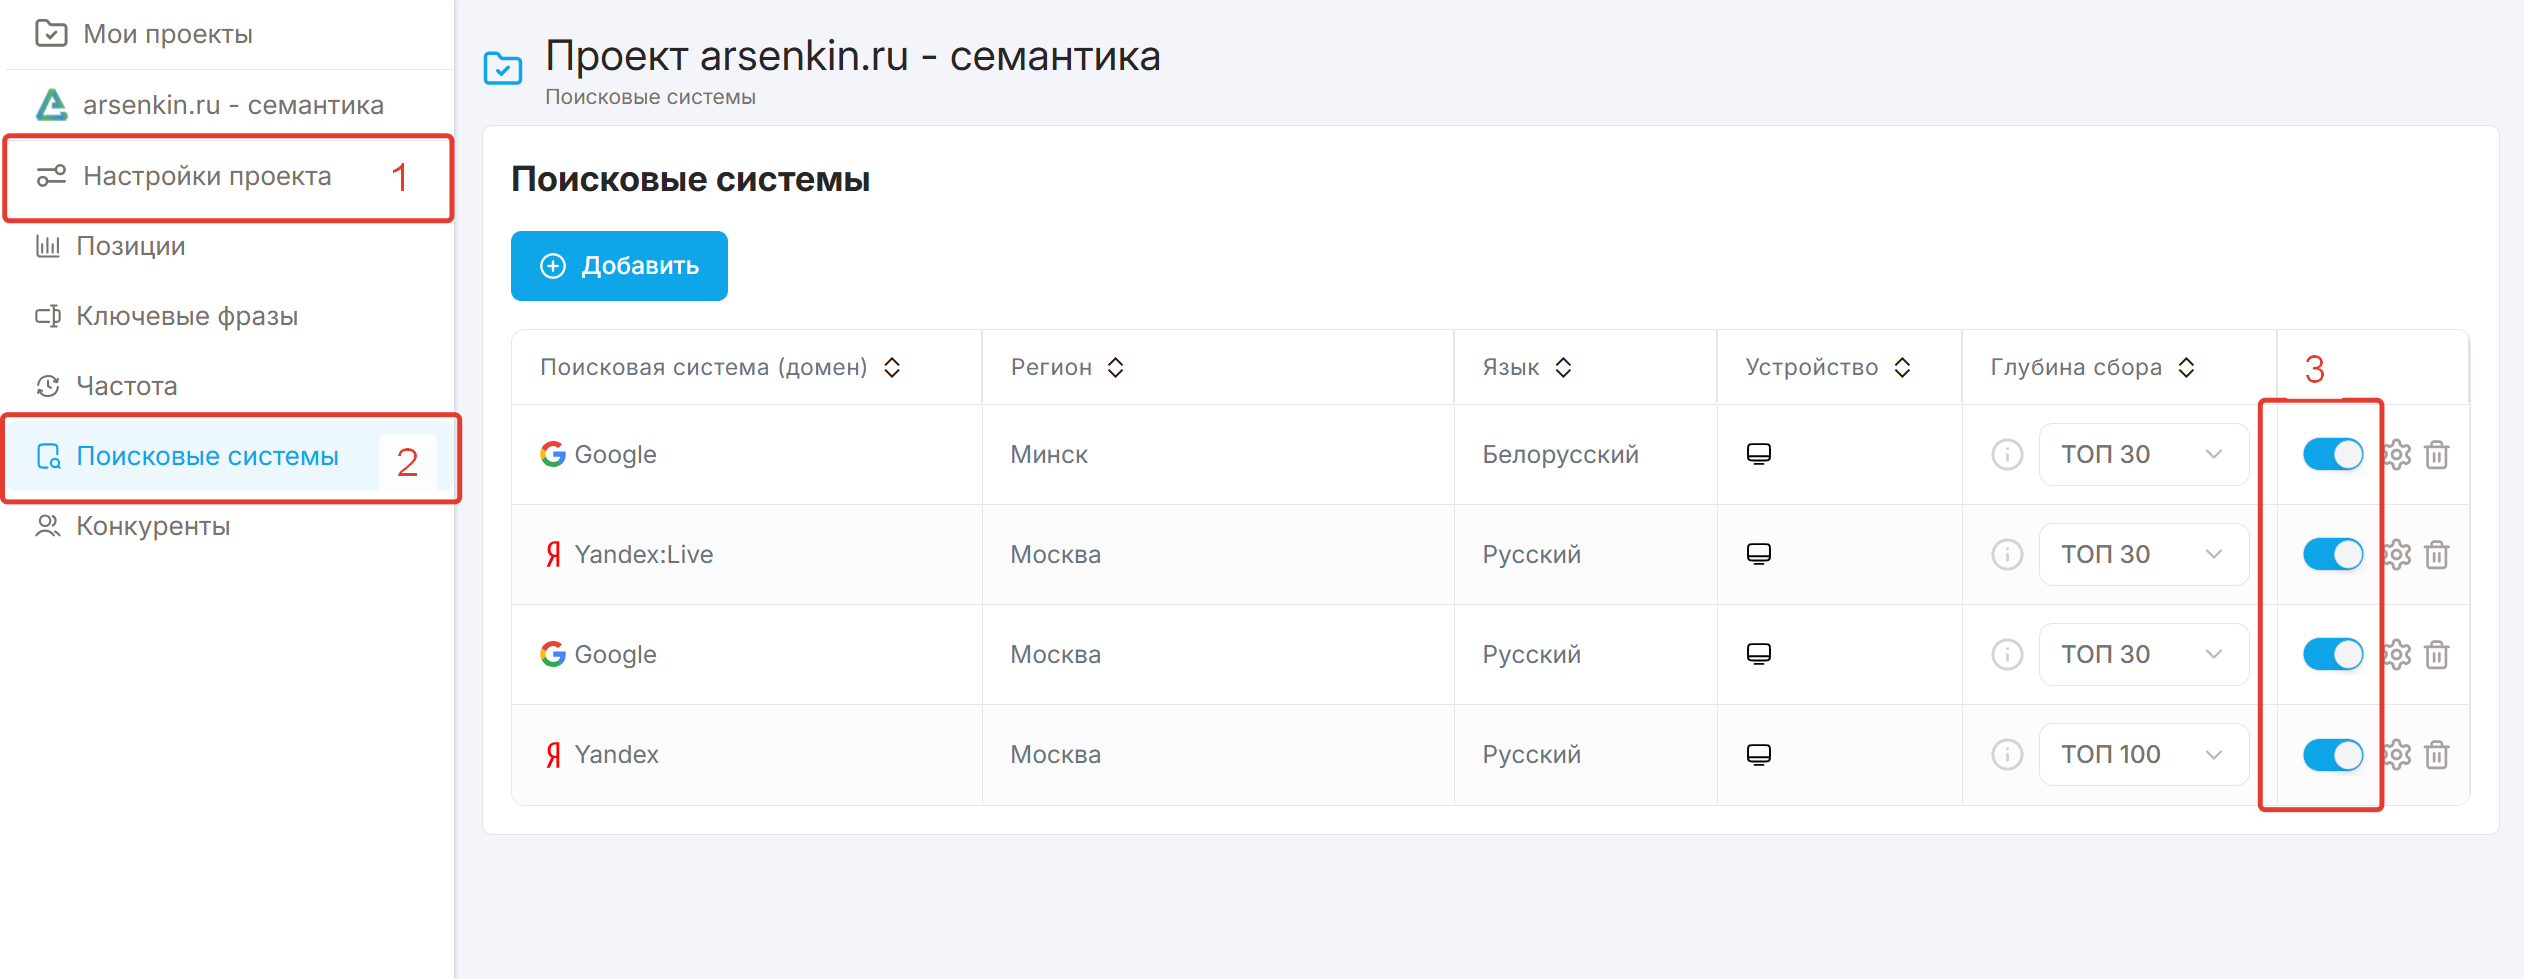Disable the toggle for Google Minsk
The height and width of the screenshot is (979, 2524).
pos(2332,455)
